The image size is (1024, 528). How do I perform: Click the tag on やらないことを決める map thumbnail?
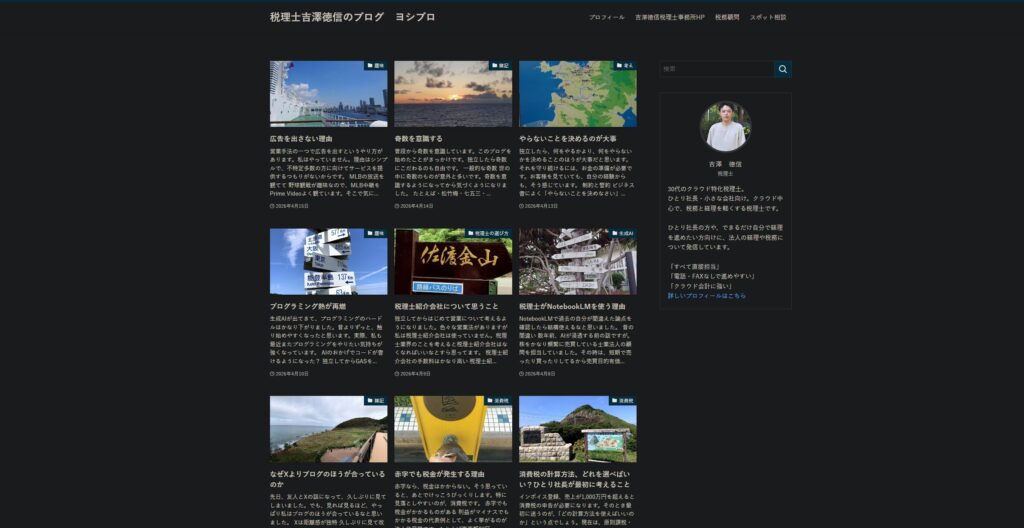tap(624, 66)
